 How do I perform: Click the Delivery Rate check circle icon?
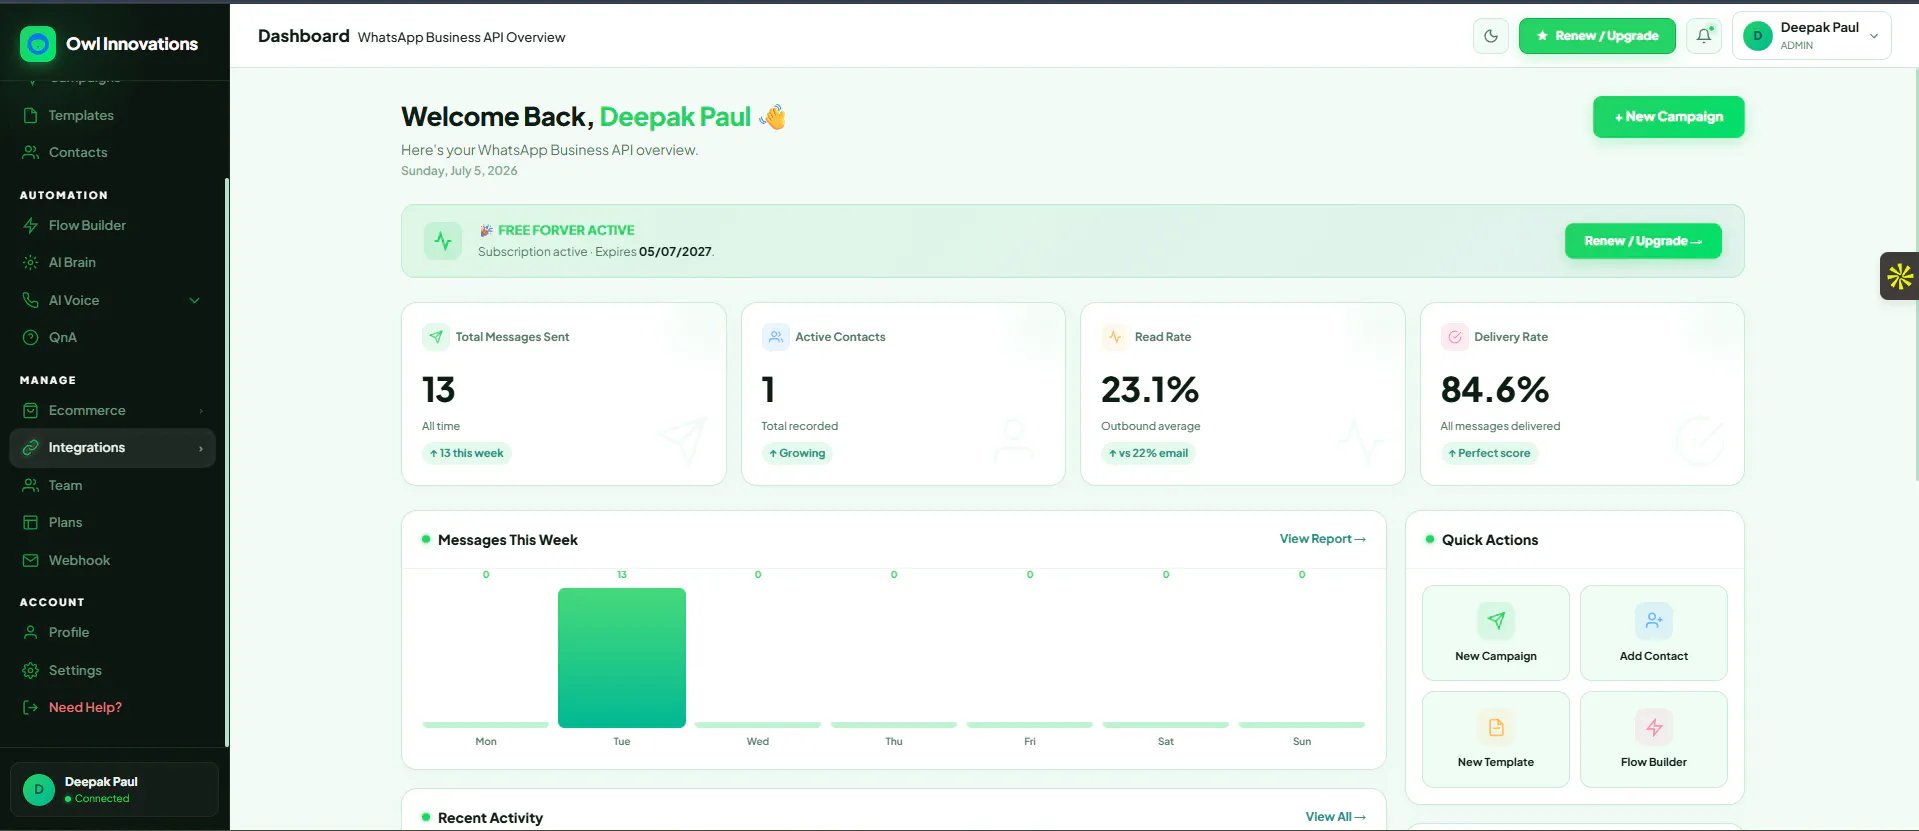coord(1454,337)
